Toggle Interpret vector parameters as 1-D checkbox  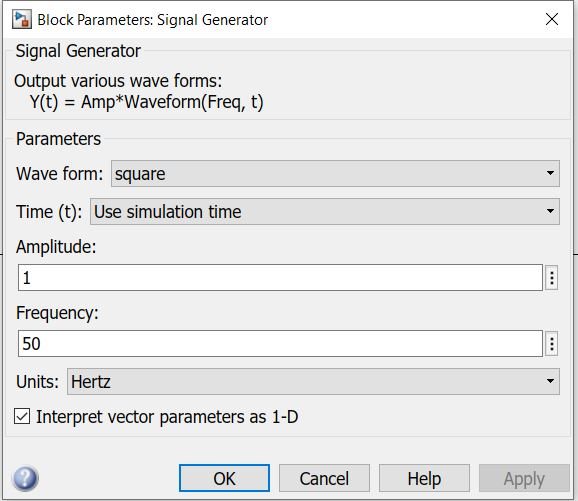(22, 417)
